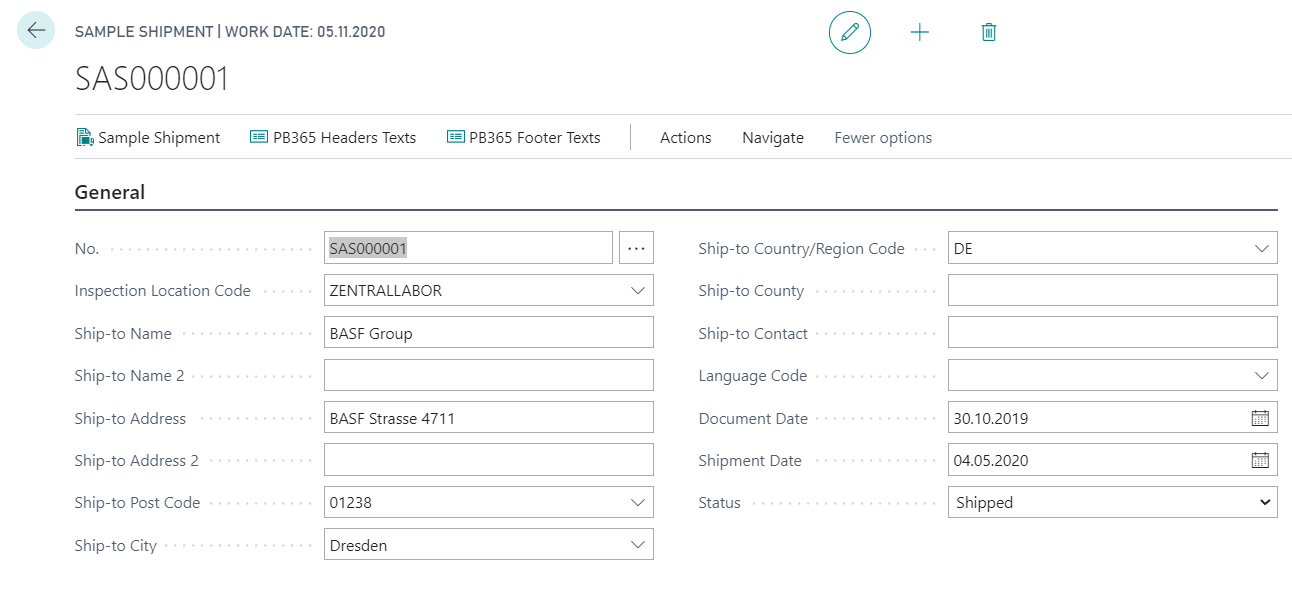Click the Ship-to Address 2 field
This screenshot has width=1292, height=591.
click(x=489, y=460)
